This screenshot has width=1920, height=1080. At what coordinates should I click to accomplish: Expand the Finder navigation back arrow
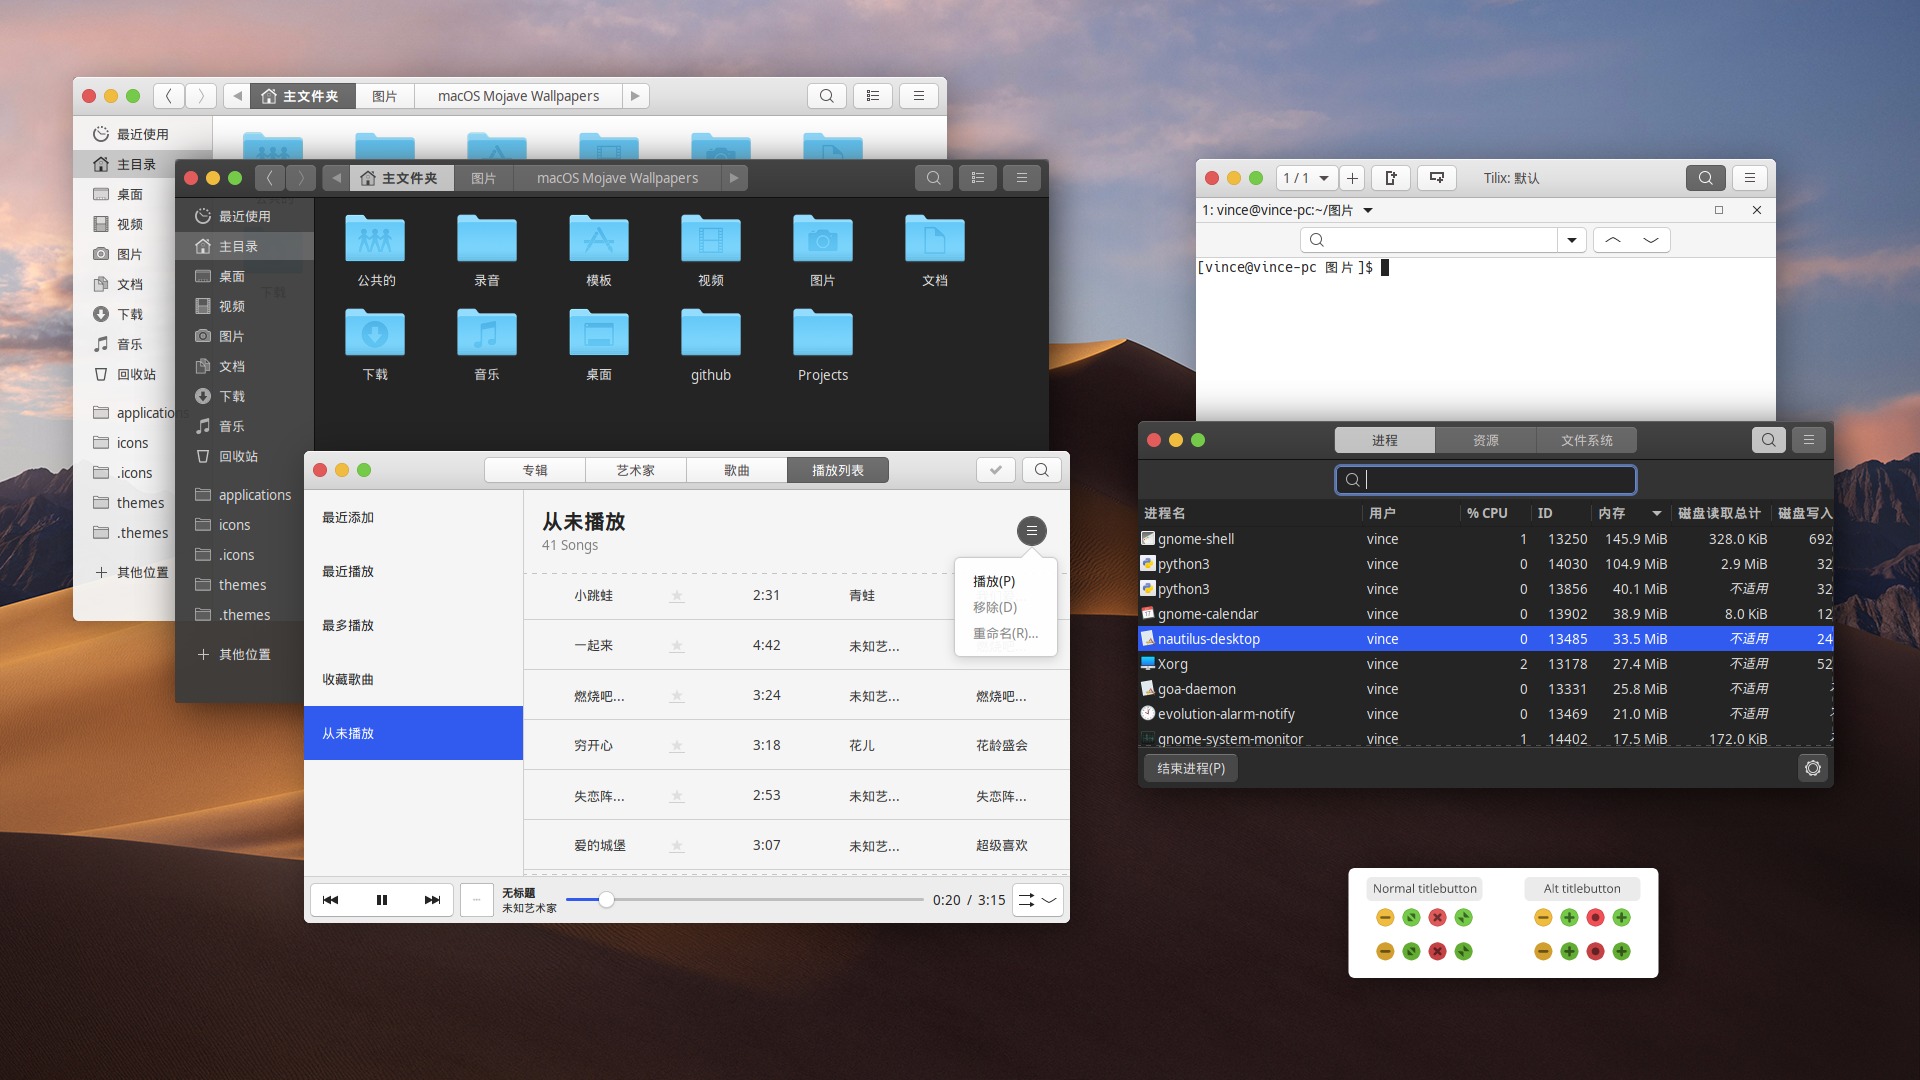coord(170,95)
